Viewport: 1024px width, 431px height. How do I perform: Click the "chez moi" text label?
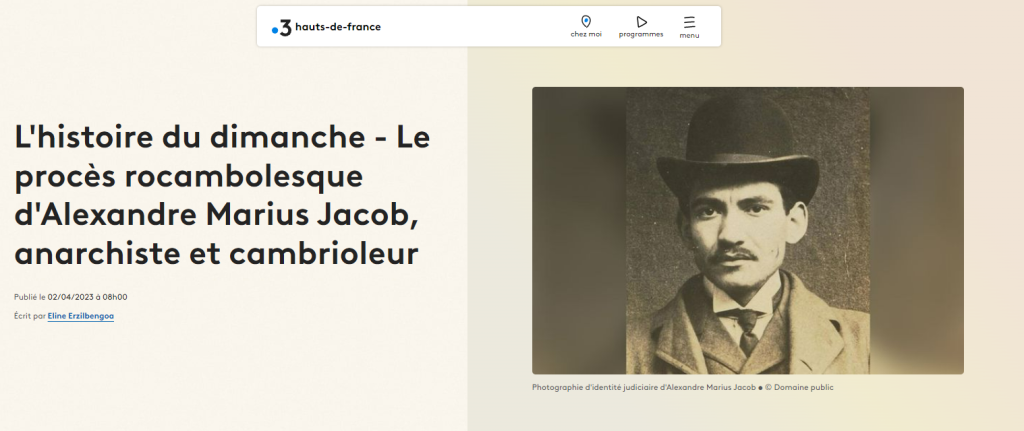click(586, 35)
